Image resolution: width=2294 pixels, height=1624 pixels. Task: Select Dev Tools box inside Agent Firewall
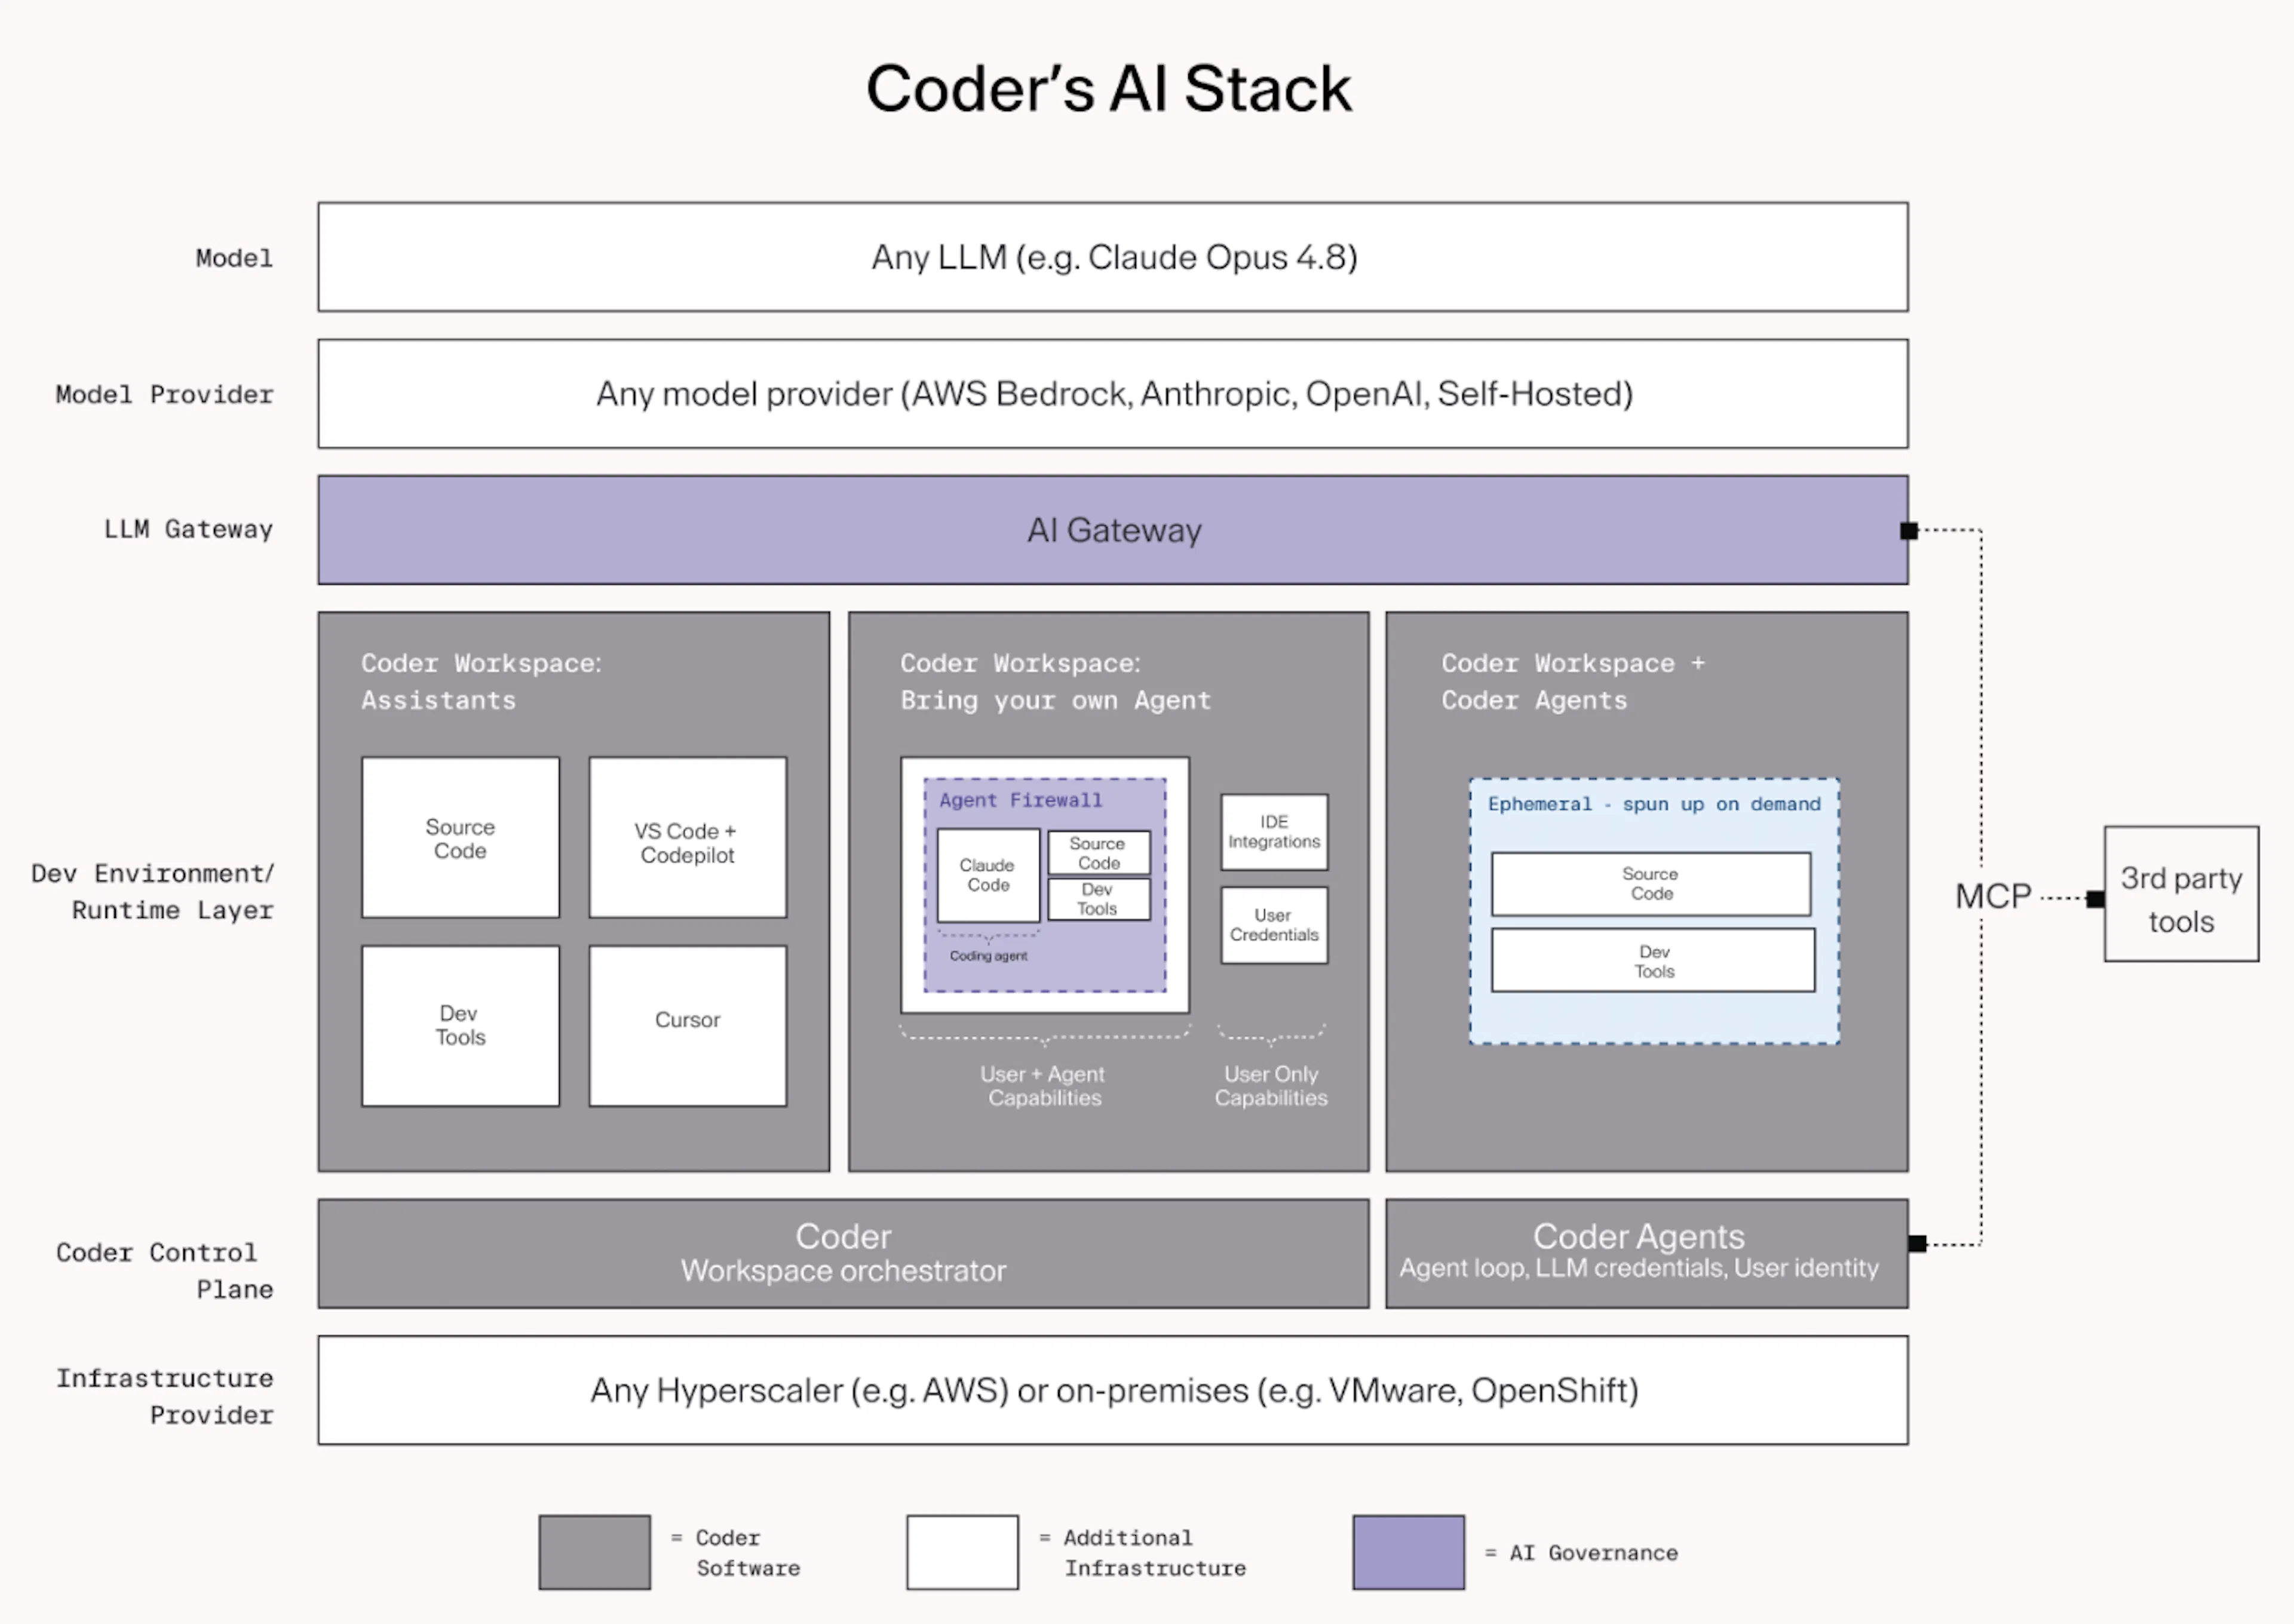1099,899
